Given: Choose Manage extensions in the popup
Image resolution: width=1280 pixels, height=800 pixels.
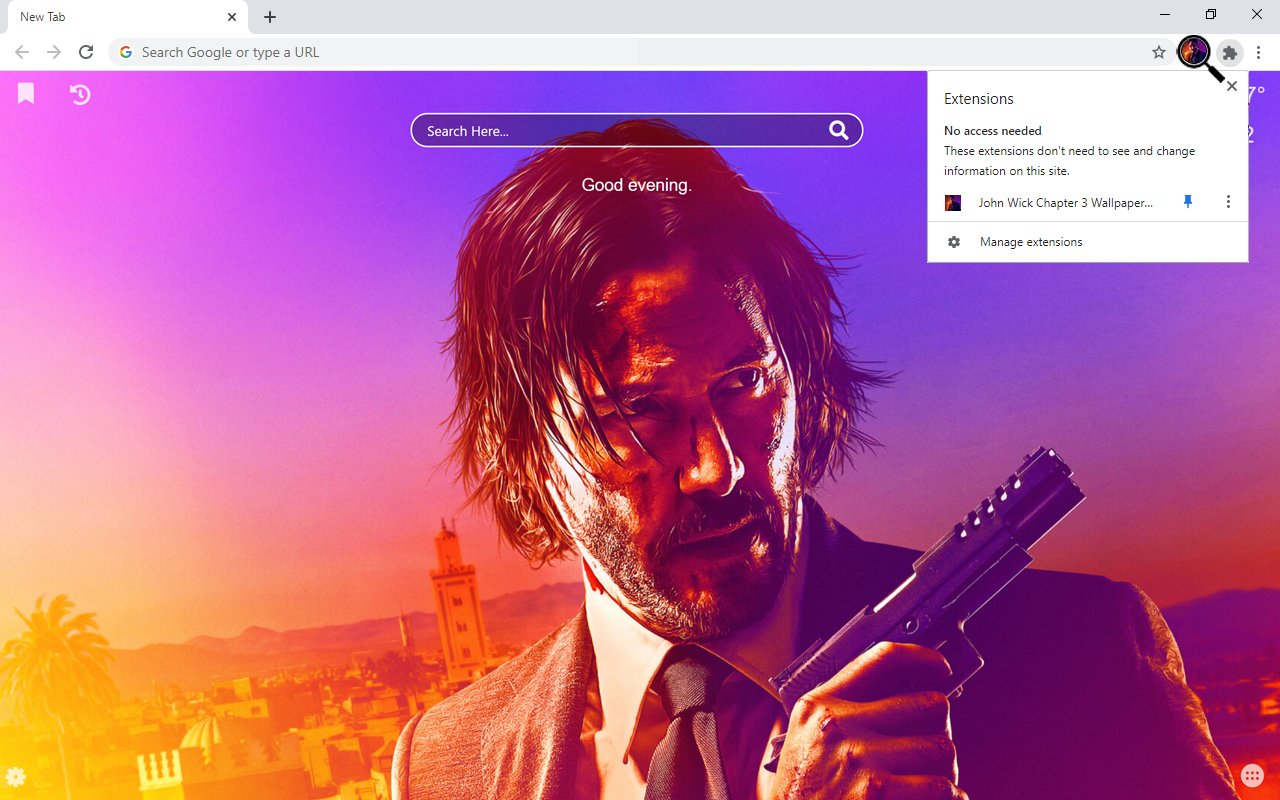Looking at the screenshot, I should [x=1031, y=242].
